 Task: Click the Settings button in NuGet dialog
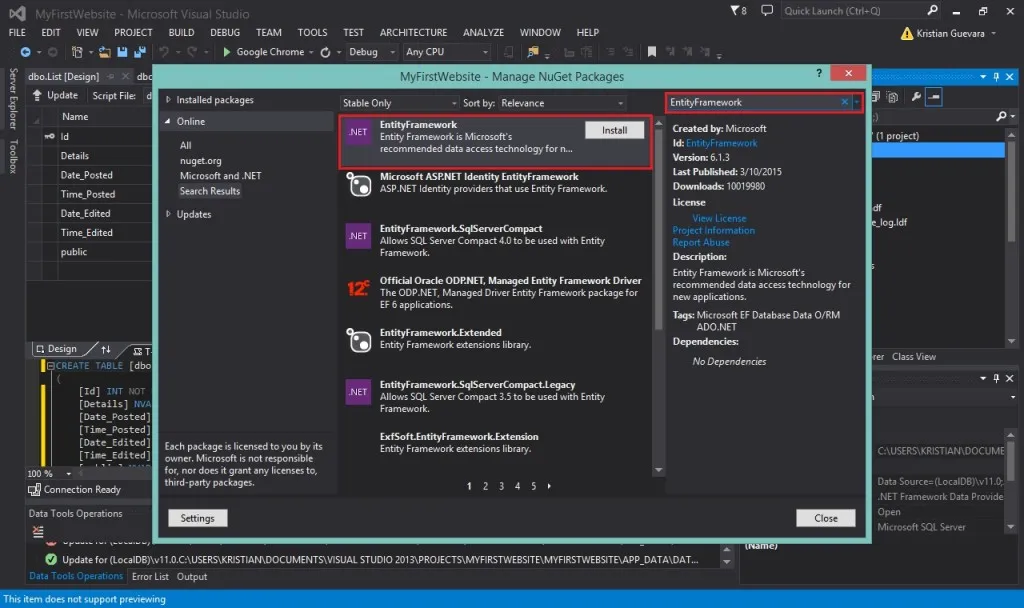click(197, 518)
